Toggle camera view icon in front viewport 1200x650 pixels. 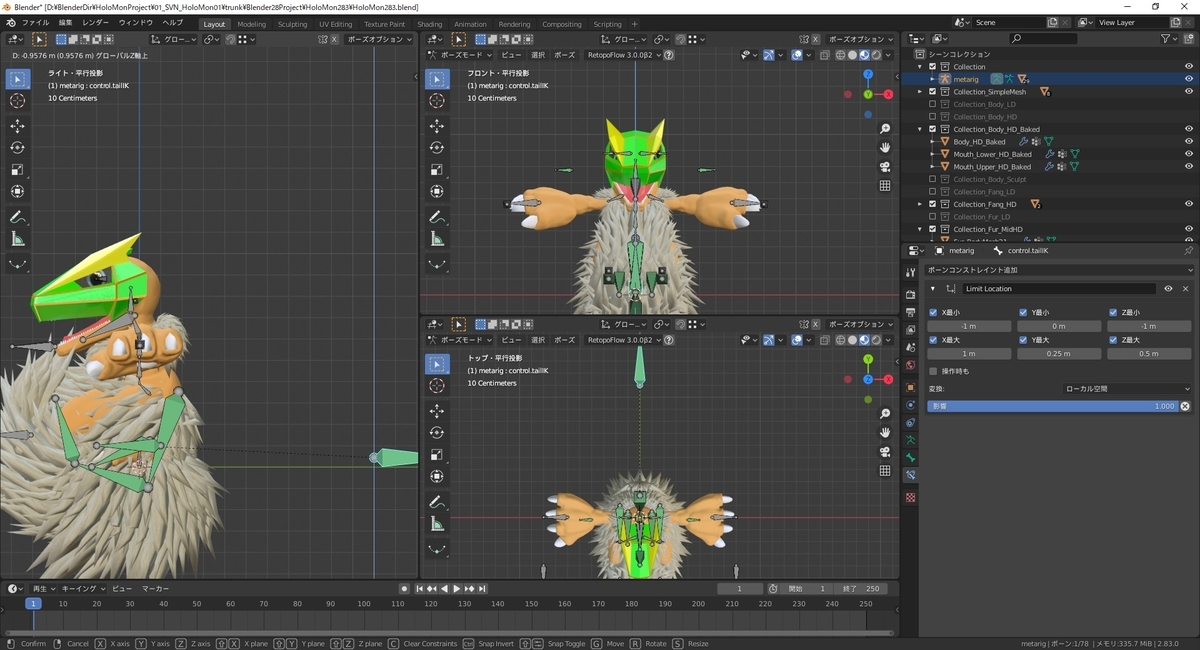(885, 167)
